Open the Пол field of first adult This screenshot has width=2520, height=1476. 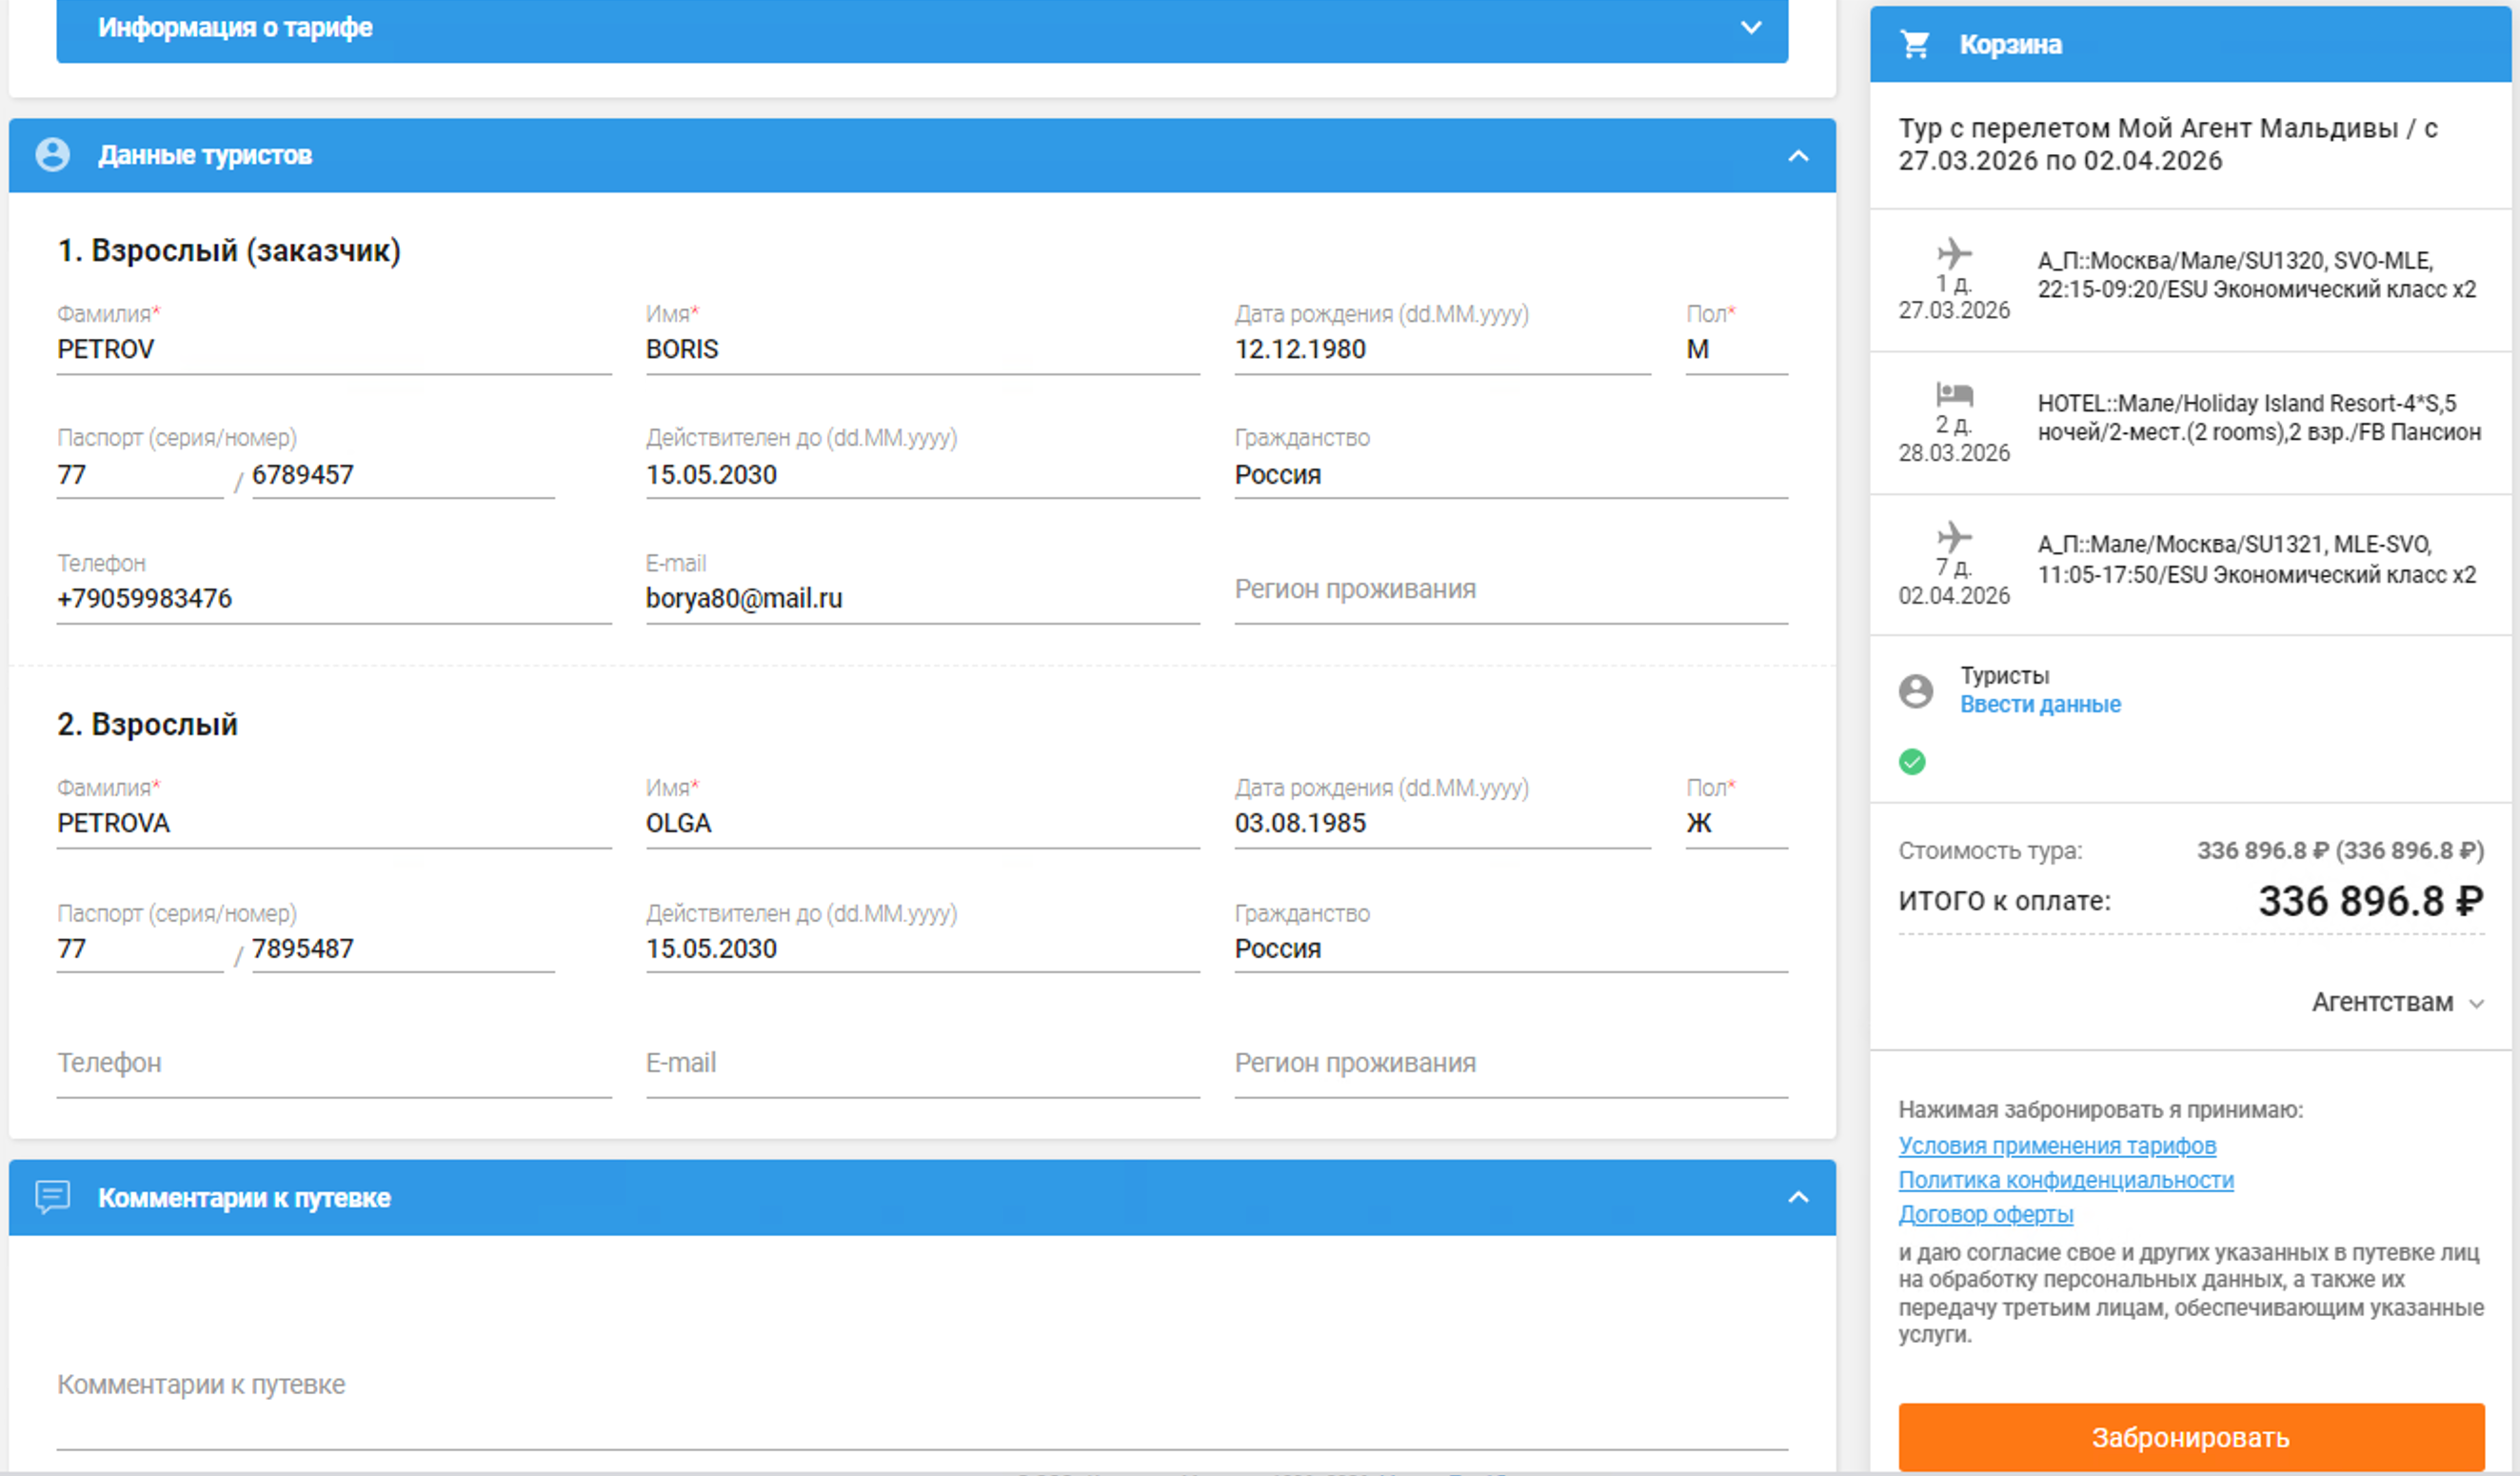[1735, 350]
